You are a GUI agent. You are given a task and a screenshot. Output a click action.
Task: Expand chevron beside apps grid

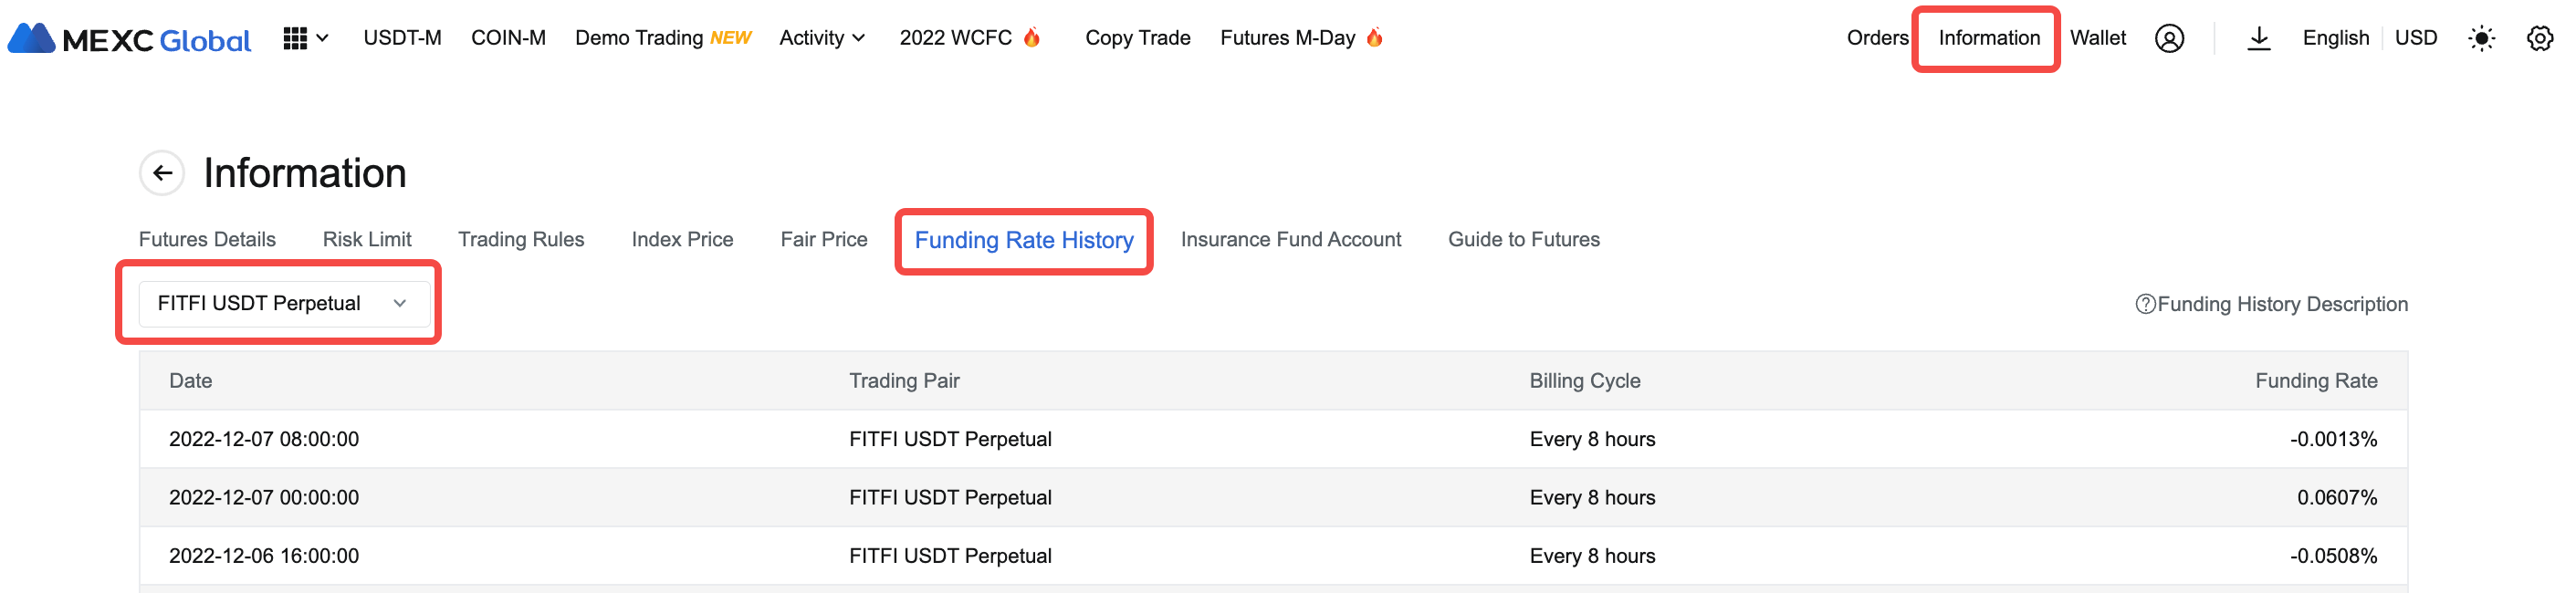(322, 38)
